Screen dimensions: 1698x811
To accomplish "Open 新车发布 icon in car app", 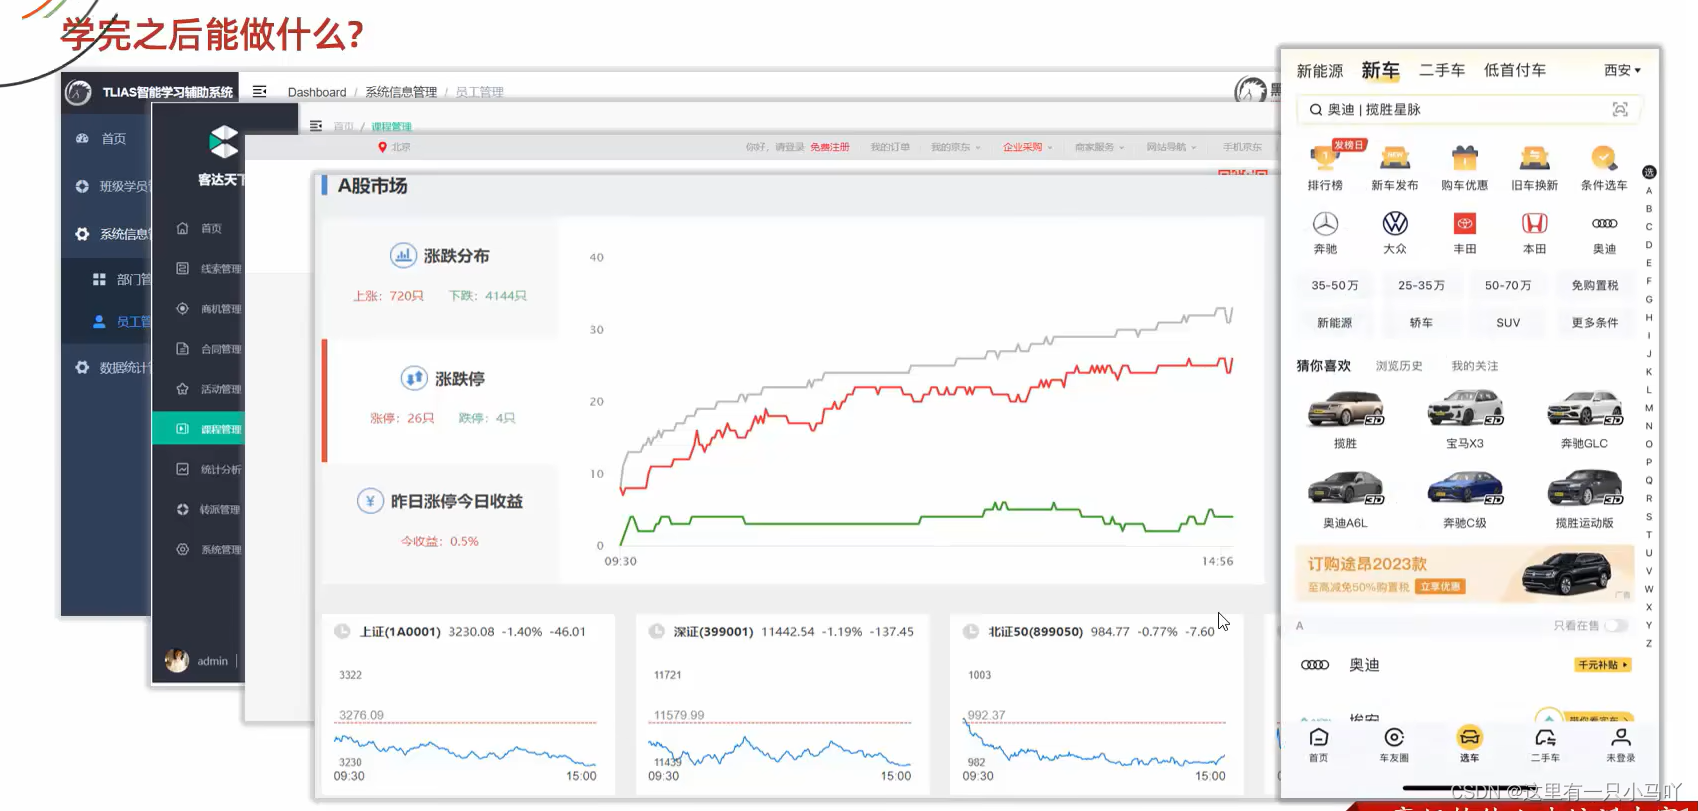I will tap(1394, 157).
